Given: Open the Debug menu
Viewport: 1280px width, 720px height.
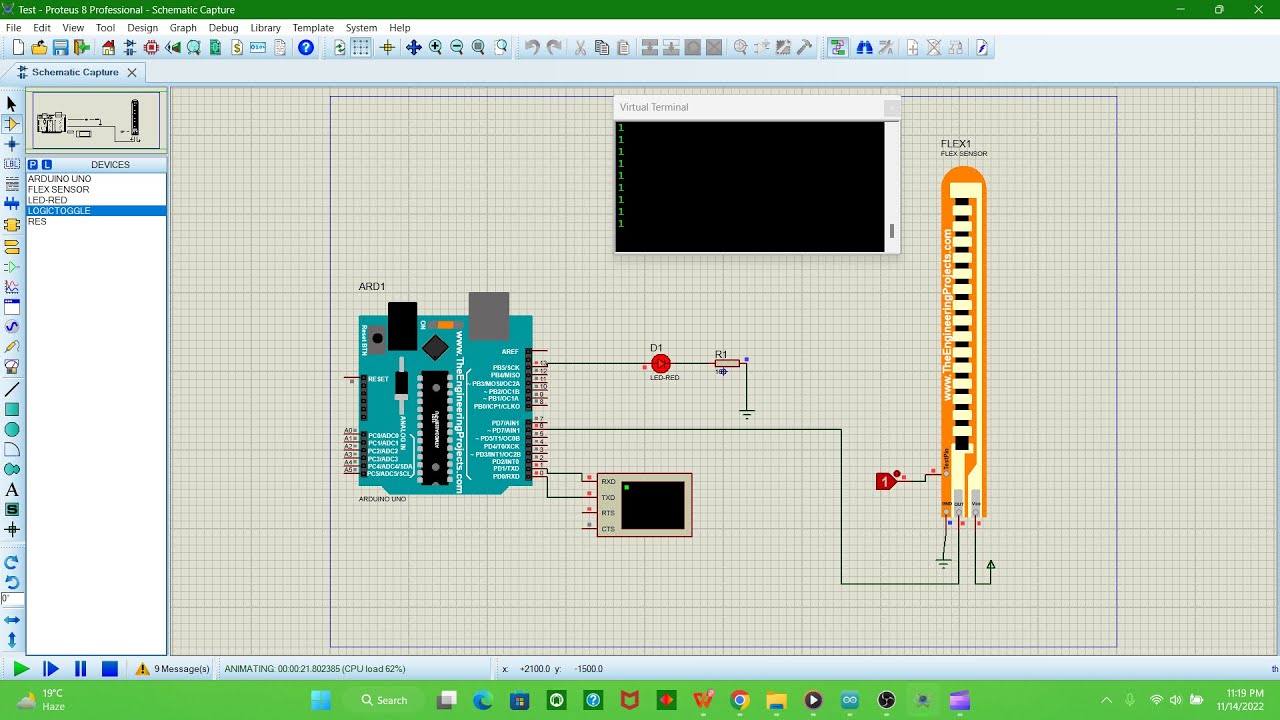Looking at the screenshot, I should tap(223, 28).
